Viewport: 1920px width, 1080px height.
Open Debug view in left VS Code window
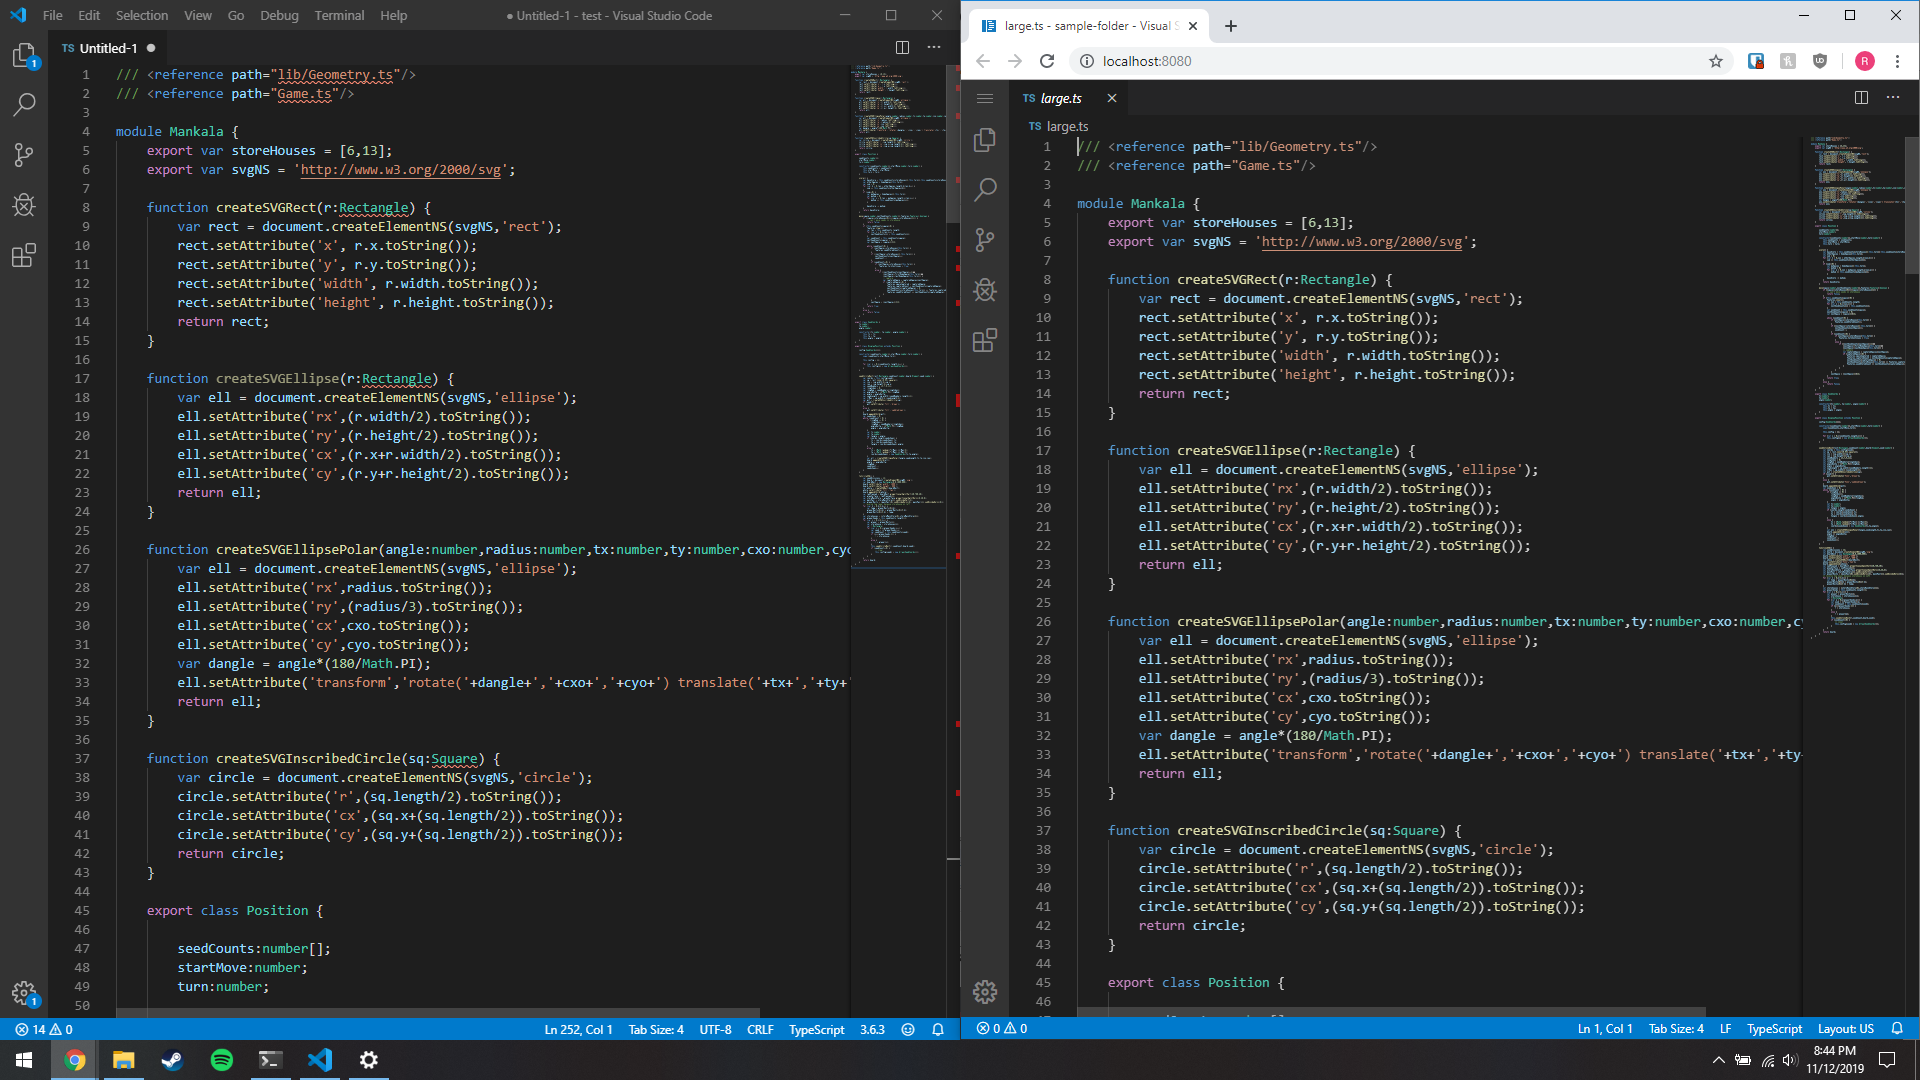[x=24, y=205]
